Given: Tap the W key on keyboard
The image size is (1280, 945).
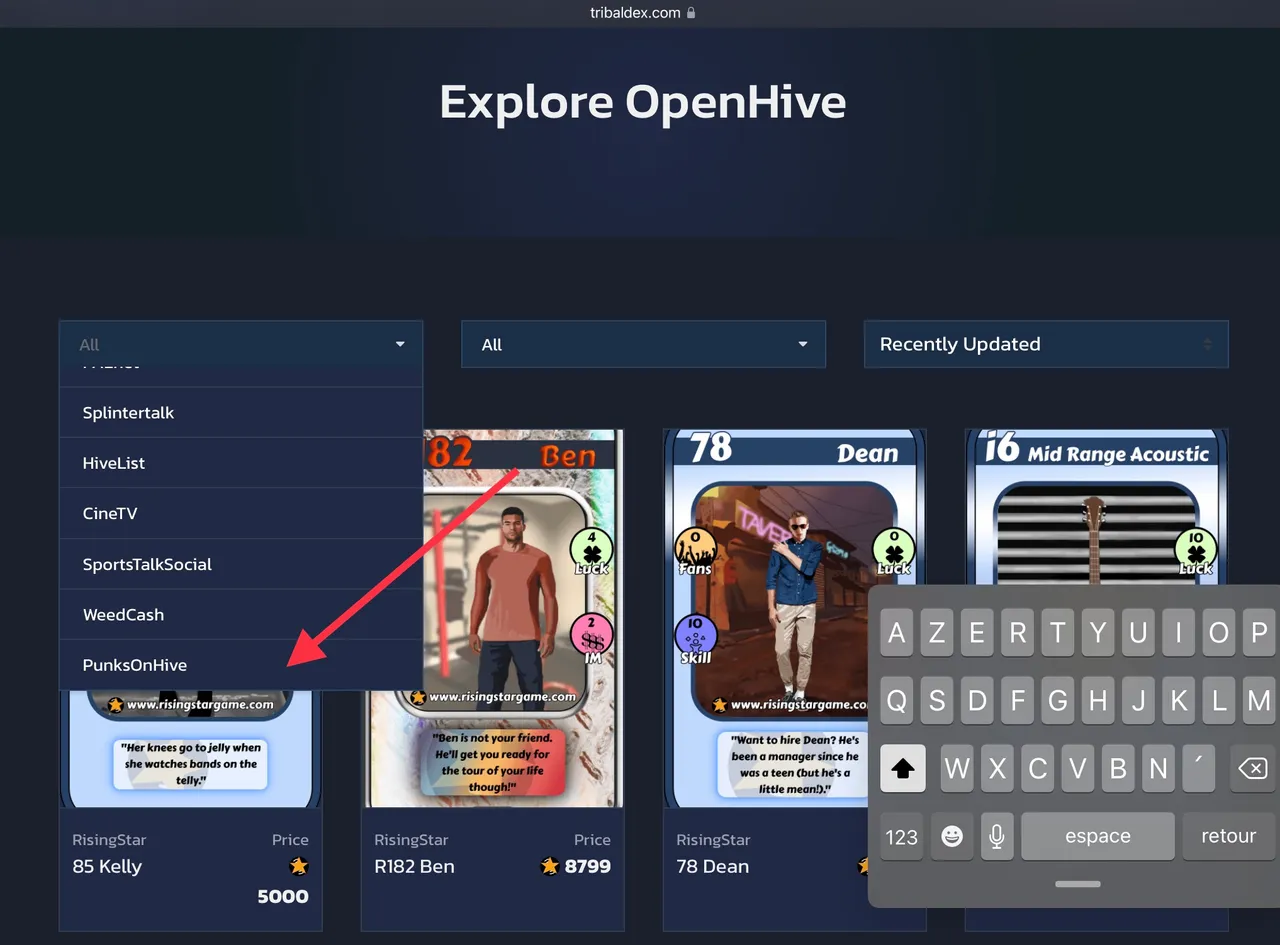Looking at the screenshot, I should (957, 768).
